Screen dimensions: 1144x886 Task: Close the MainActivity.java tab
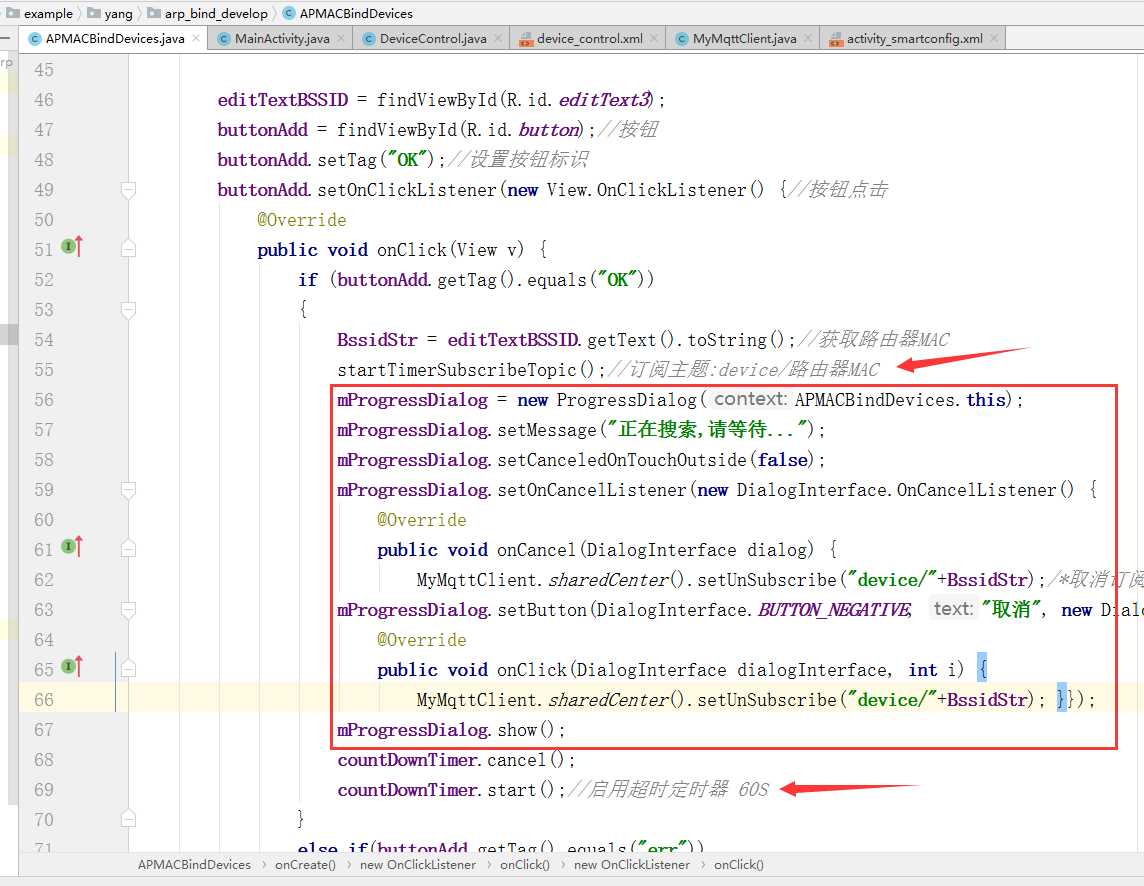341,38
